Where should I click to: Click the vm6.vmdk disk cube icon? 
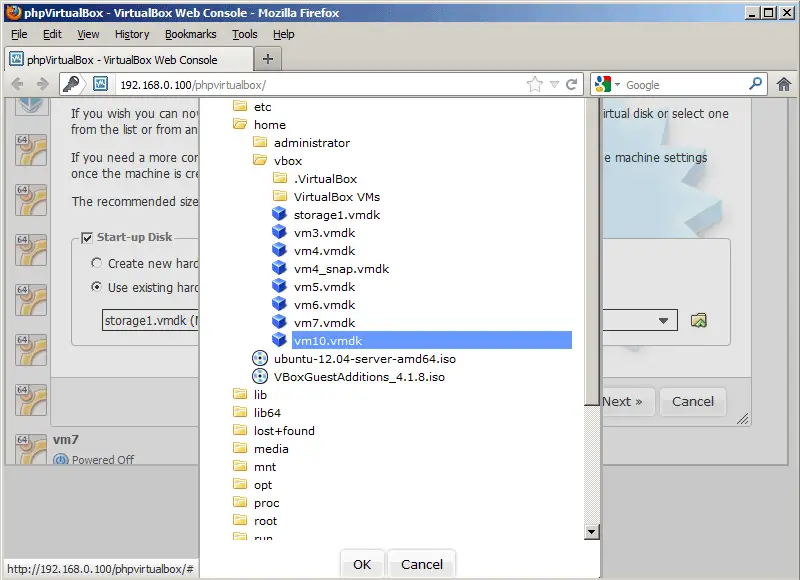click(279, 304)
